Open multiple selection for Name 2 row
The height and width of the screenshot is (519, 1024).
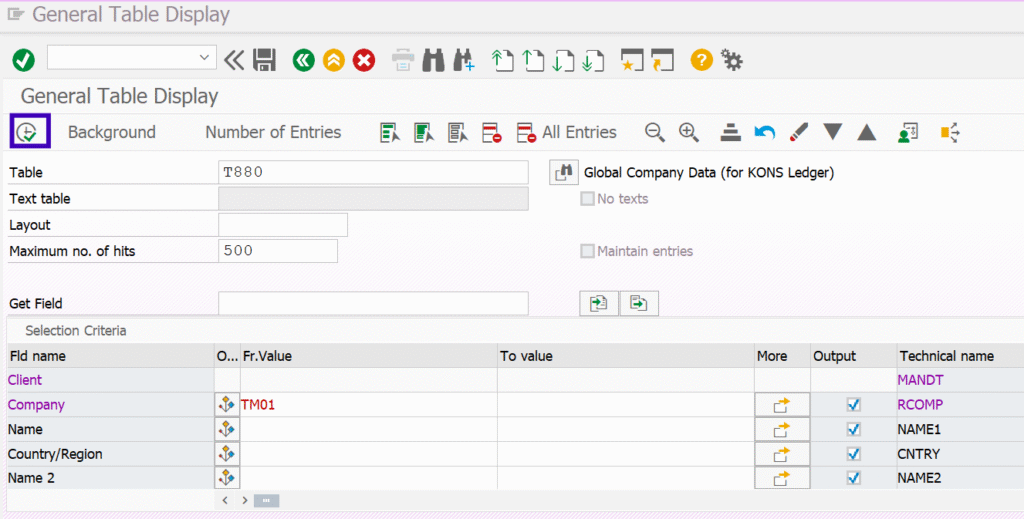782,478
